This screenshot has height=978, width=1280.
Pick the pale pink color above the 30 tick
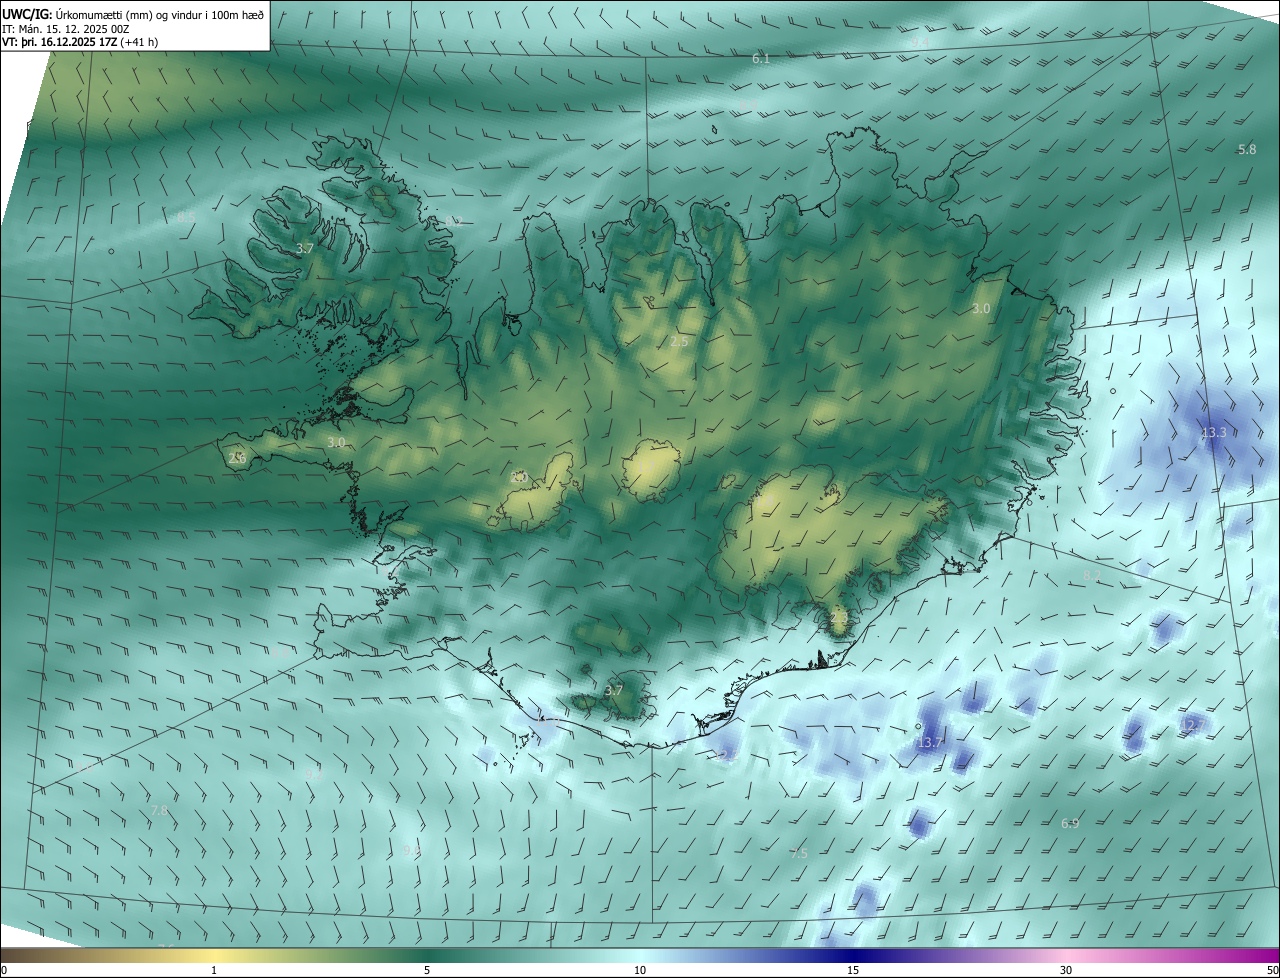click(1066, 956)
